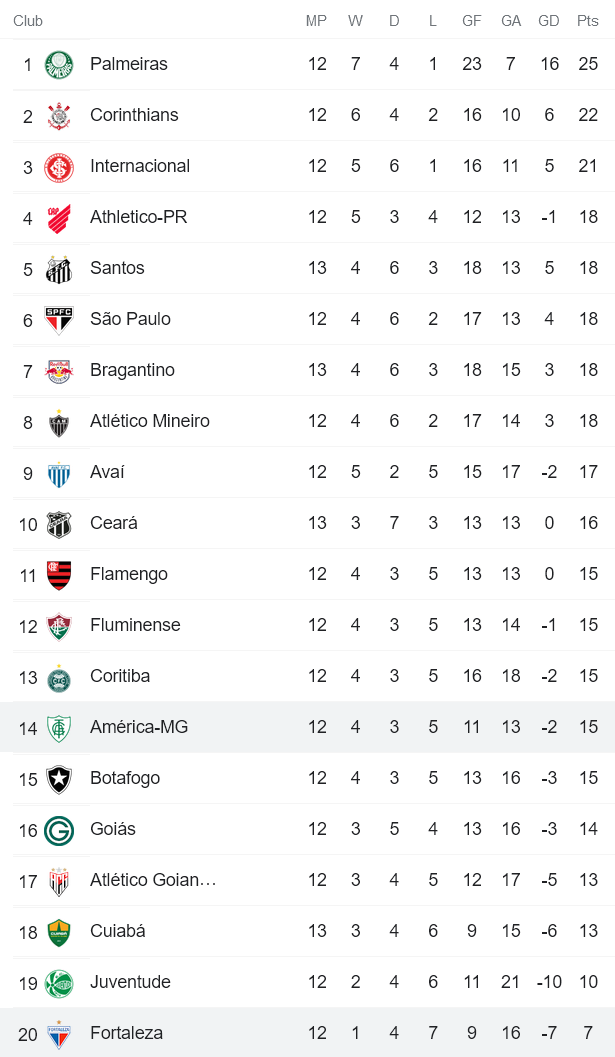The height and width of the screenshot is (1057, 615).
Task: Click the Club column header
Action: 28,21
